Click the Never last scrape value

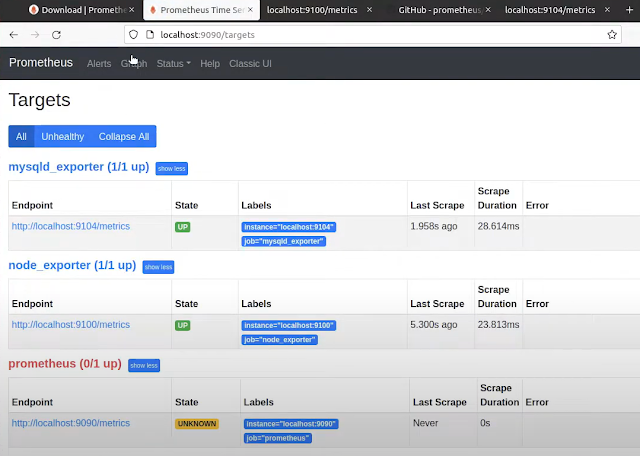tap(425, 423)
